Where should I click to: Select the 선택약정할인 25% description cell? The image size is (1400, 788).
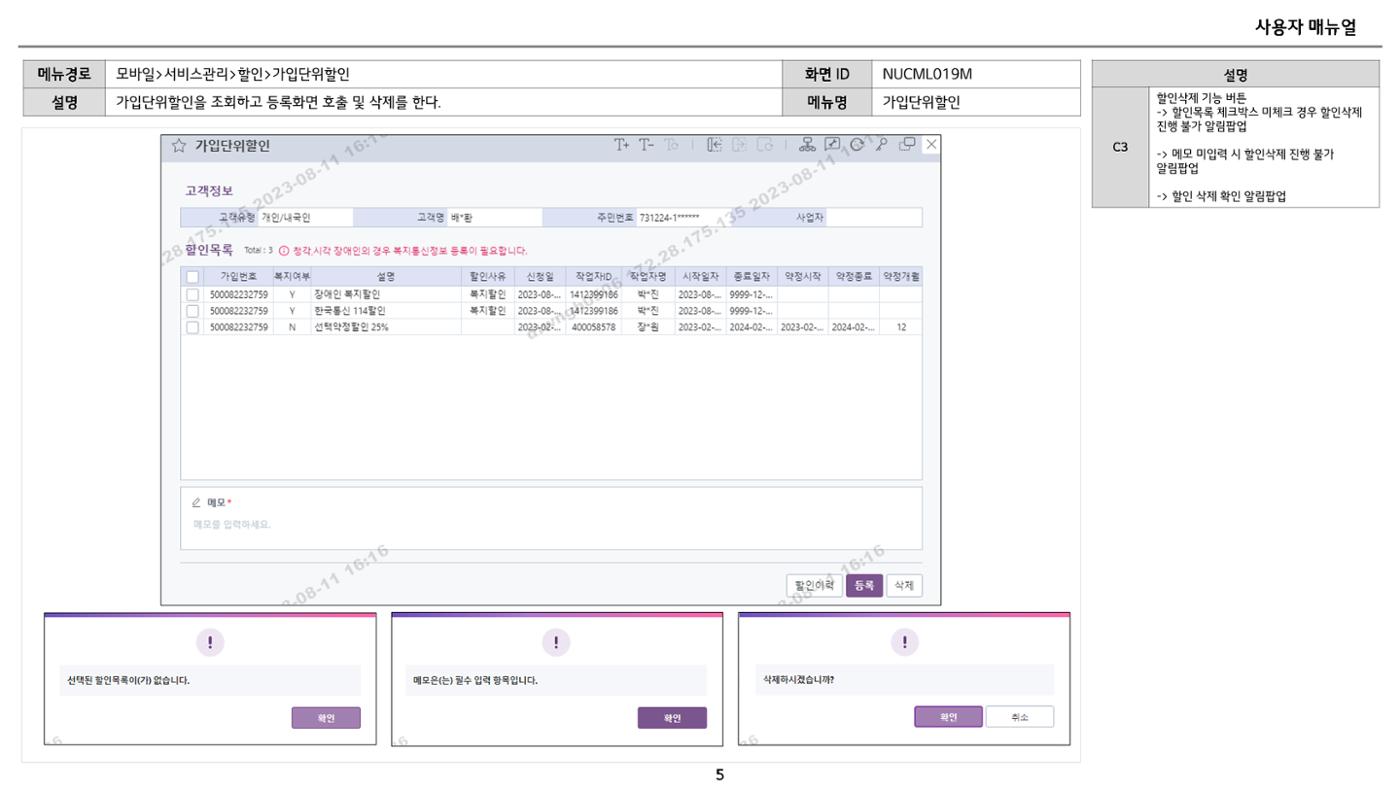386,327
